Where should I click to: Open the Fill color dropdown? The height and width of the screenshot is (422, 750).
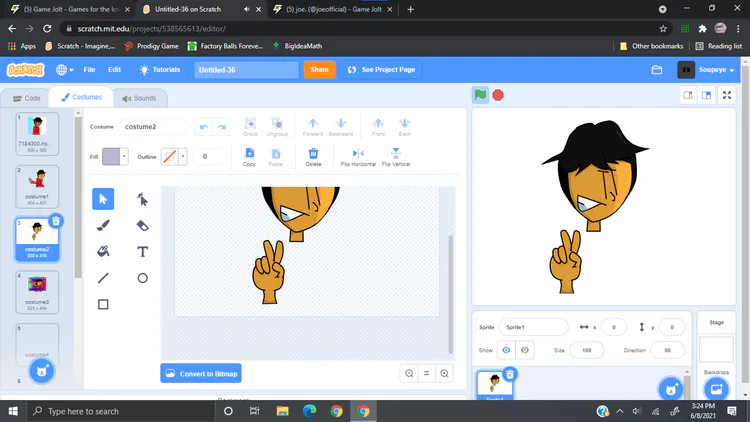click(124, 156)
